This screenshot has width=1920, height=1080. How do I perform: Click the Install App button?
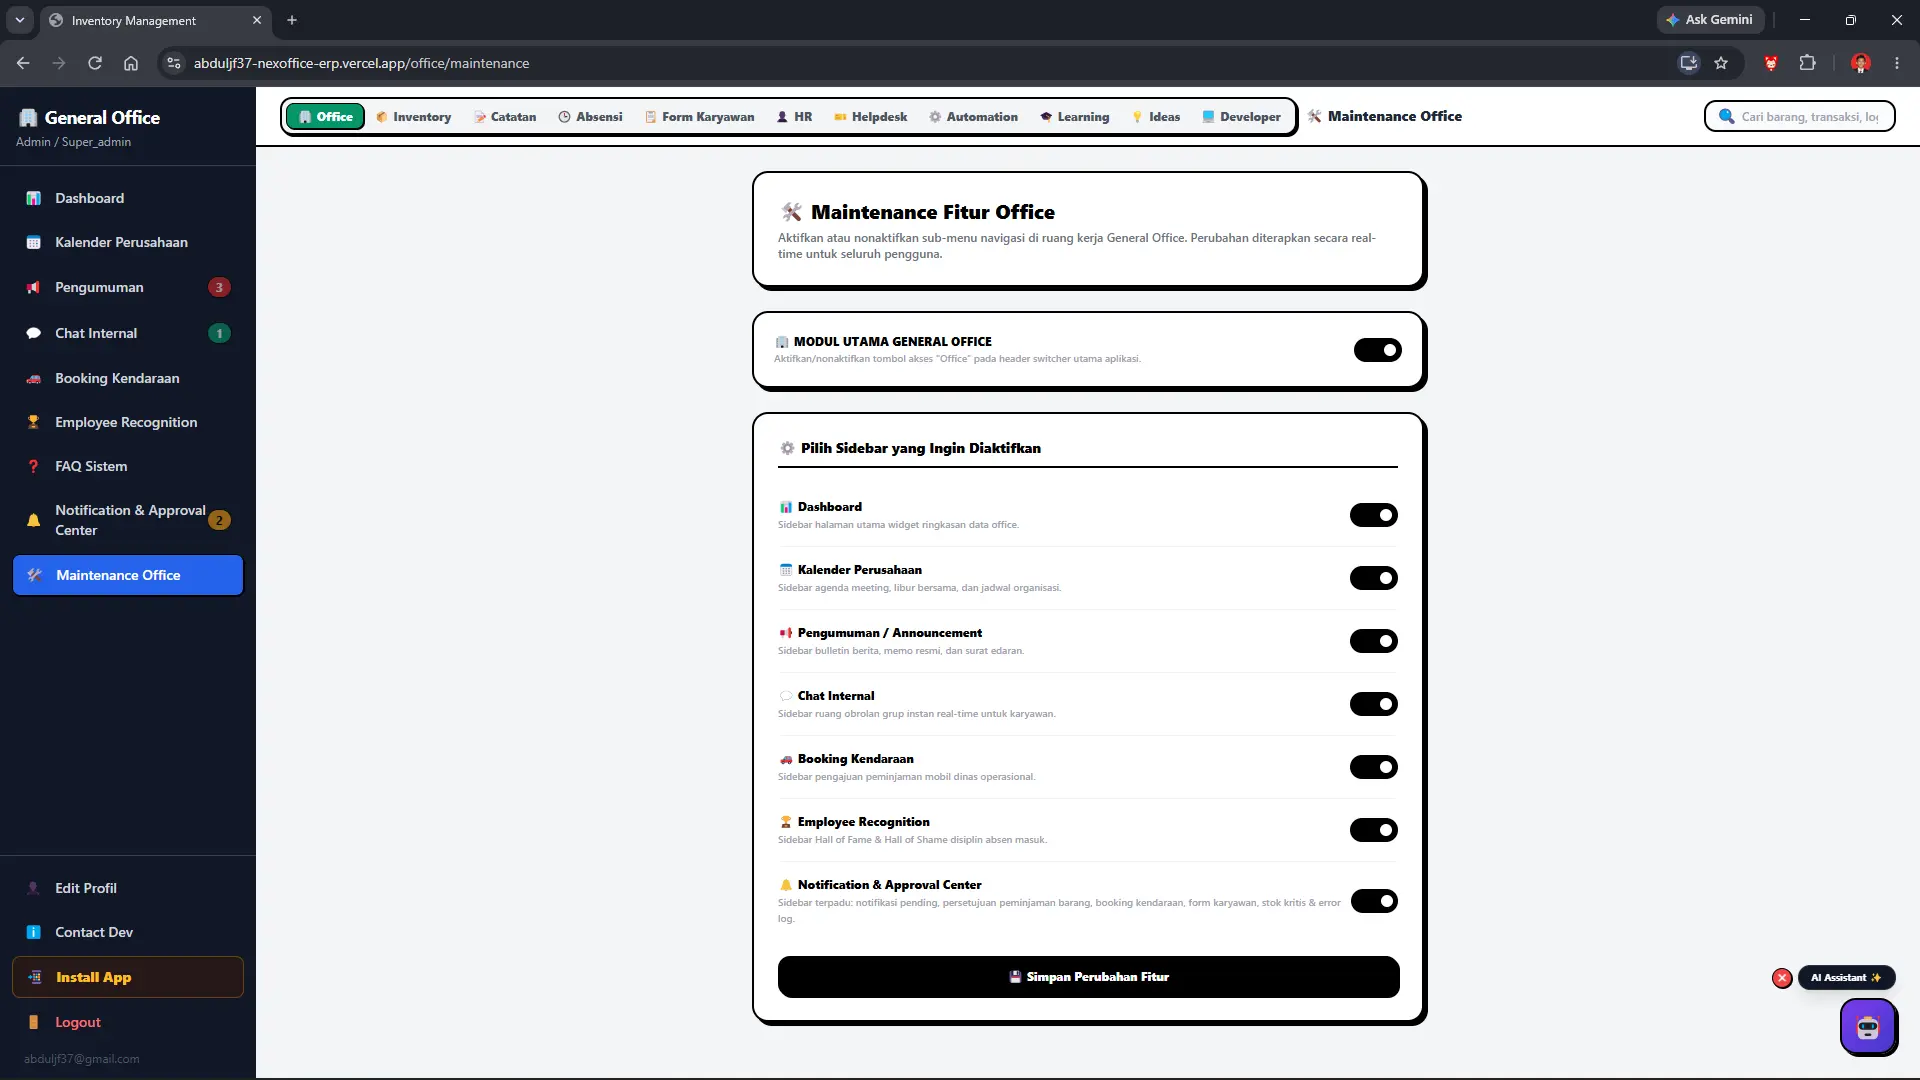128,977
